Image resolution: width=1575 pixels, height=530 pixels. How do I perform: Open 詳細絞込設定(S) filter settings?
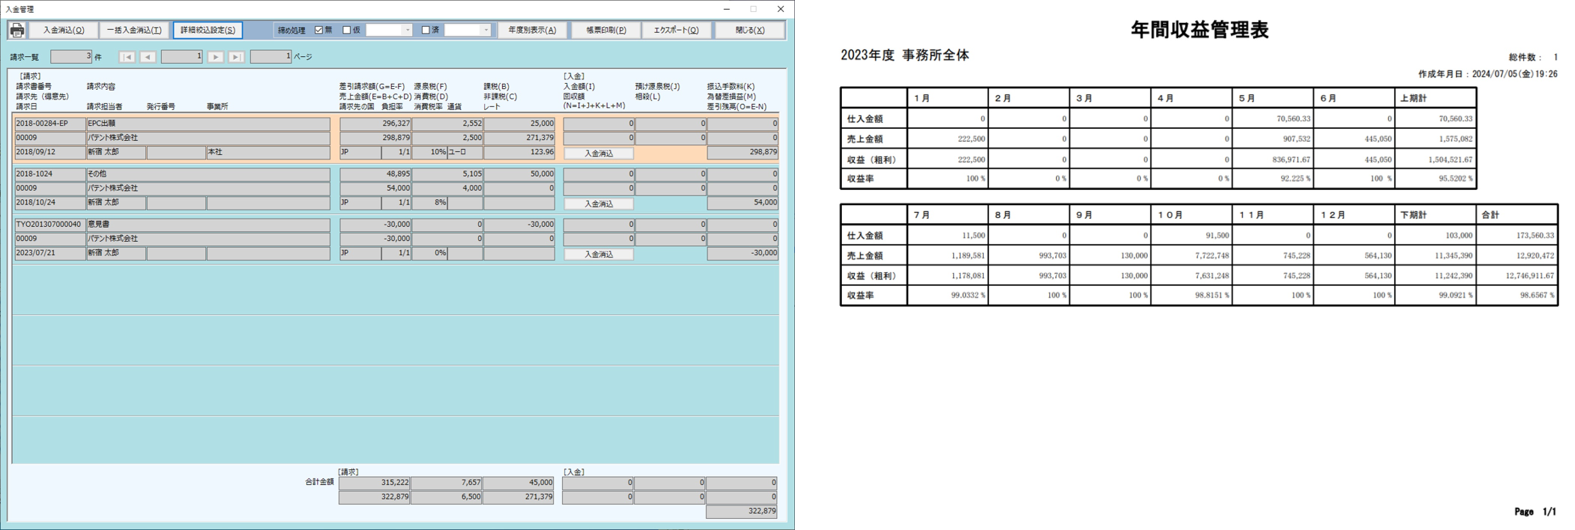[207, 30]
